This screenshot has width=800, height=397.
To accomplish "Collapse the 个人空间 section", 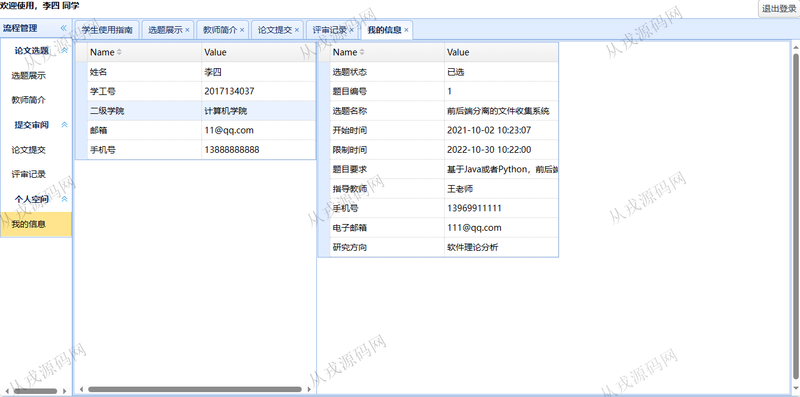I will [64, 199].
